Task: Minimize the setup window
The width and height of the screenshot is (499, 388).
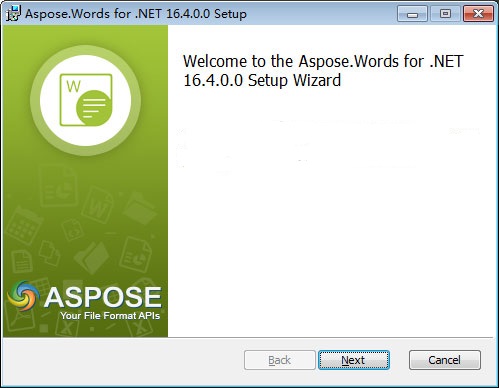Action: pos(412,14)
